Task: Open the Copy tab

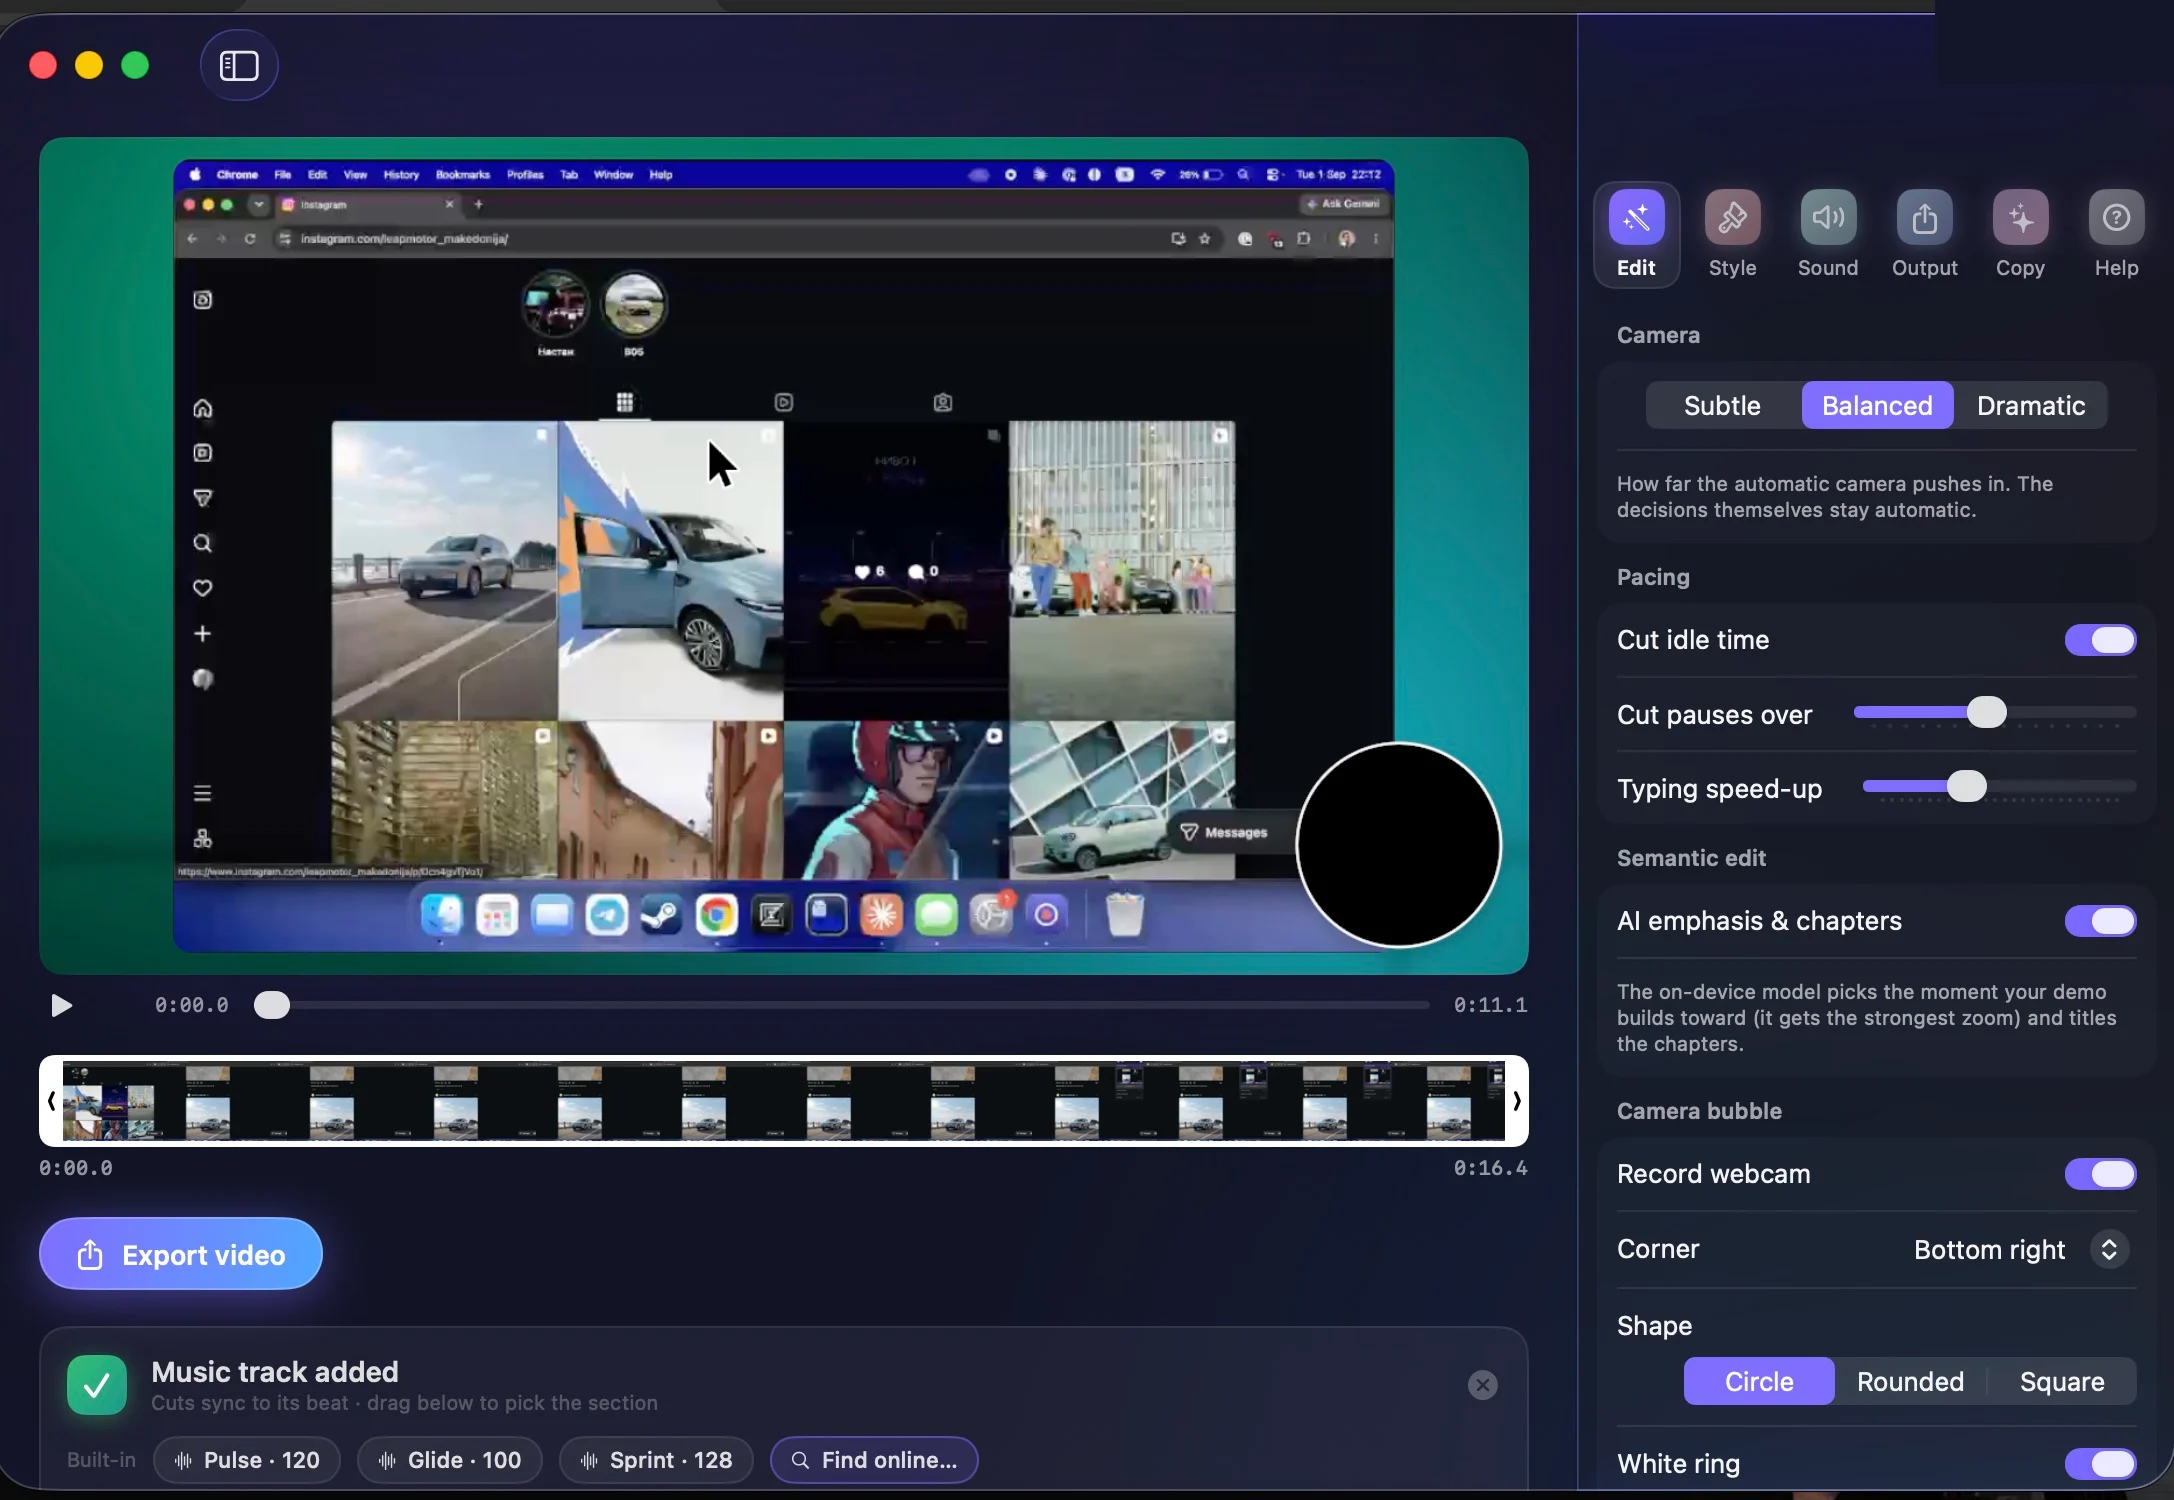Action: tap(2020, 235)
